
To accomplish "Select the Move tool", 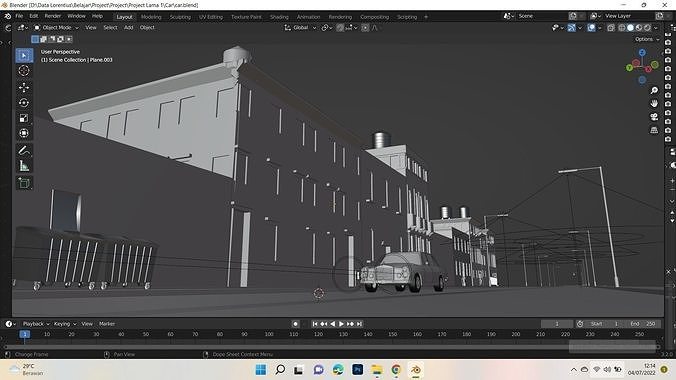I will (24, 87).
